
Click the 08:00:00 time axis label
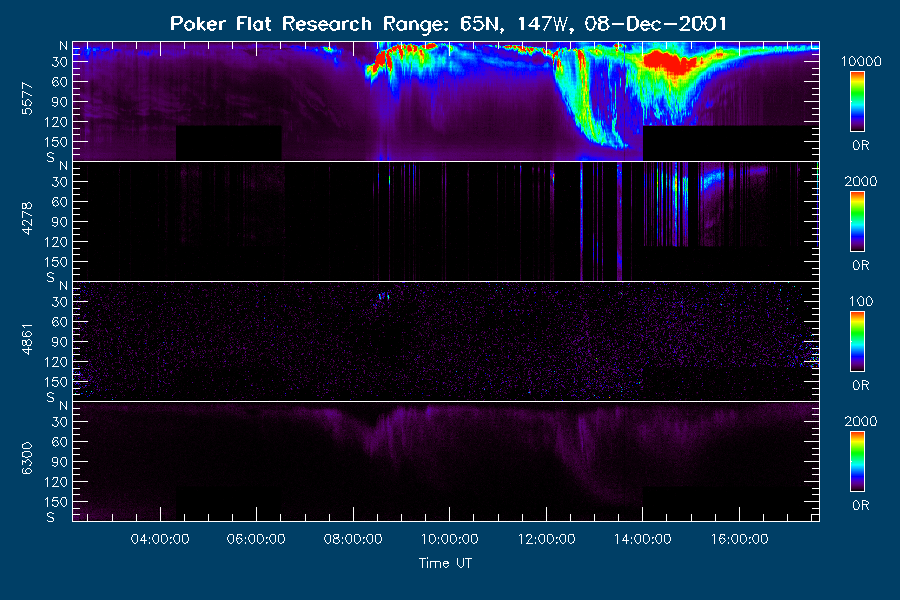coord(353,539)
